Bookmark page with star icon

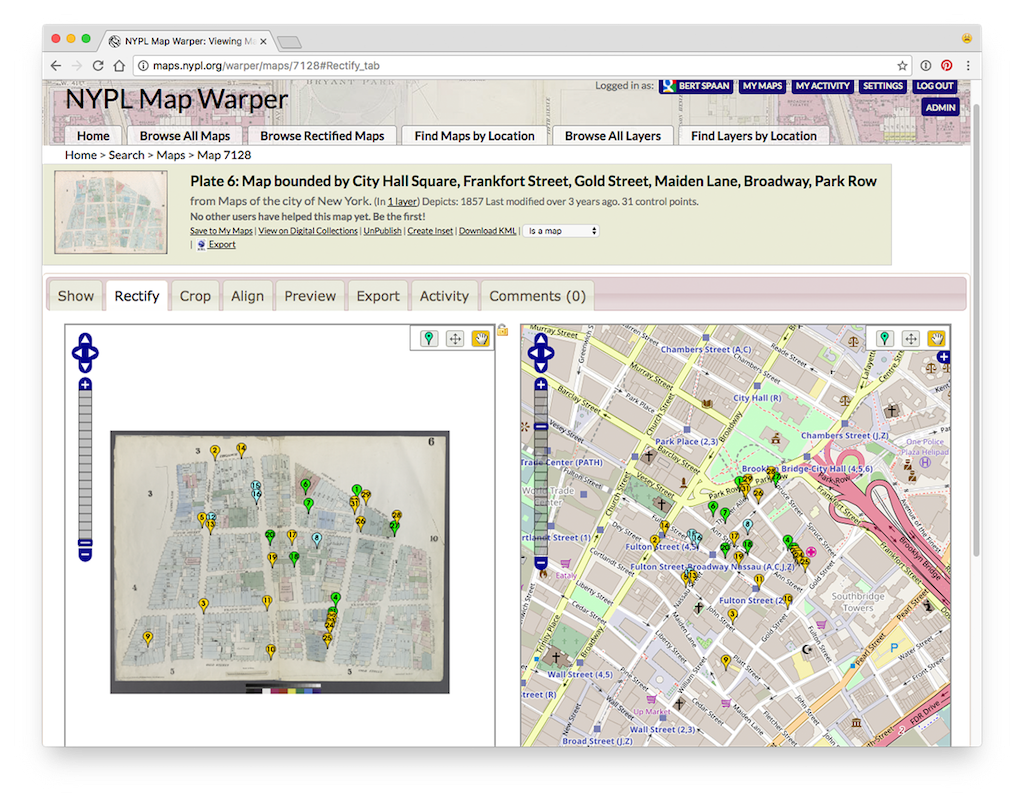point(902,65)
